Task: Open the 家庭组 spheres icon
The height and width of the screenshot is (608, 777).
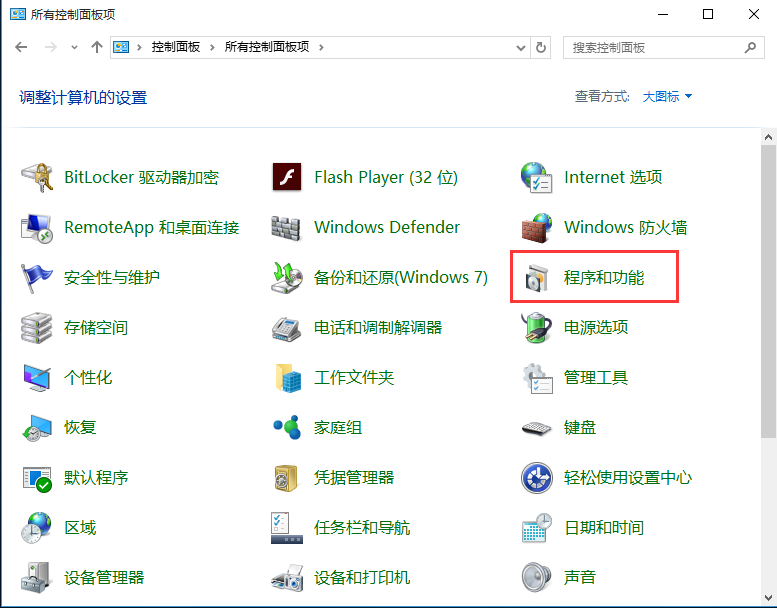Action: 287,427
